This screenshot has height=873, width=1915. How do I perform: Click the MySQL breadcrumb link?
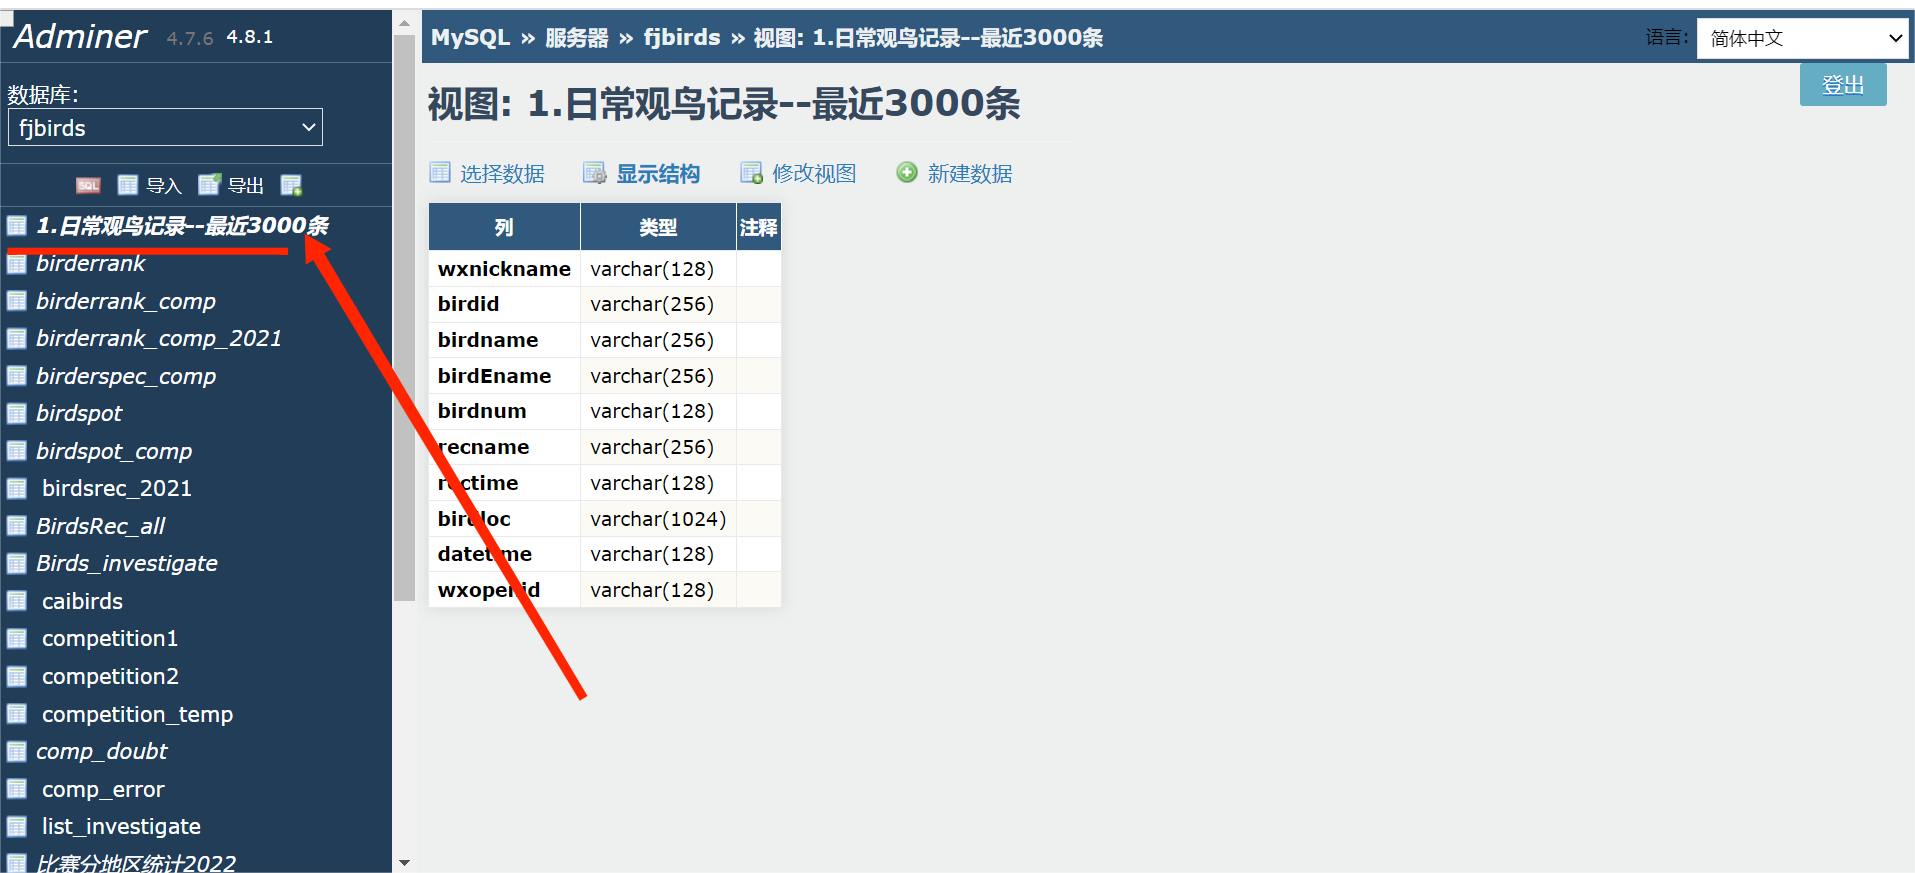(471, 38)
